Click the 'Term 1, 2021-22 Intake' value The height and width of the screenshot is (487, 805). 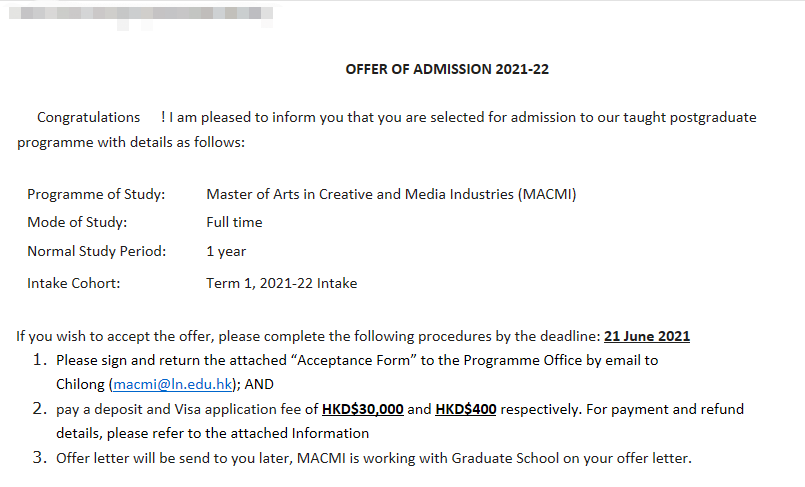281,283
